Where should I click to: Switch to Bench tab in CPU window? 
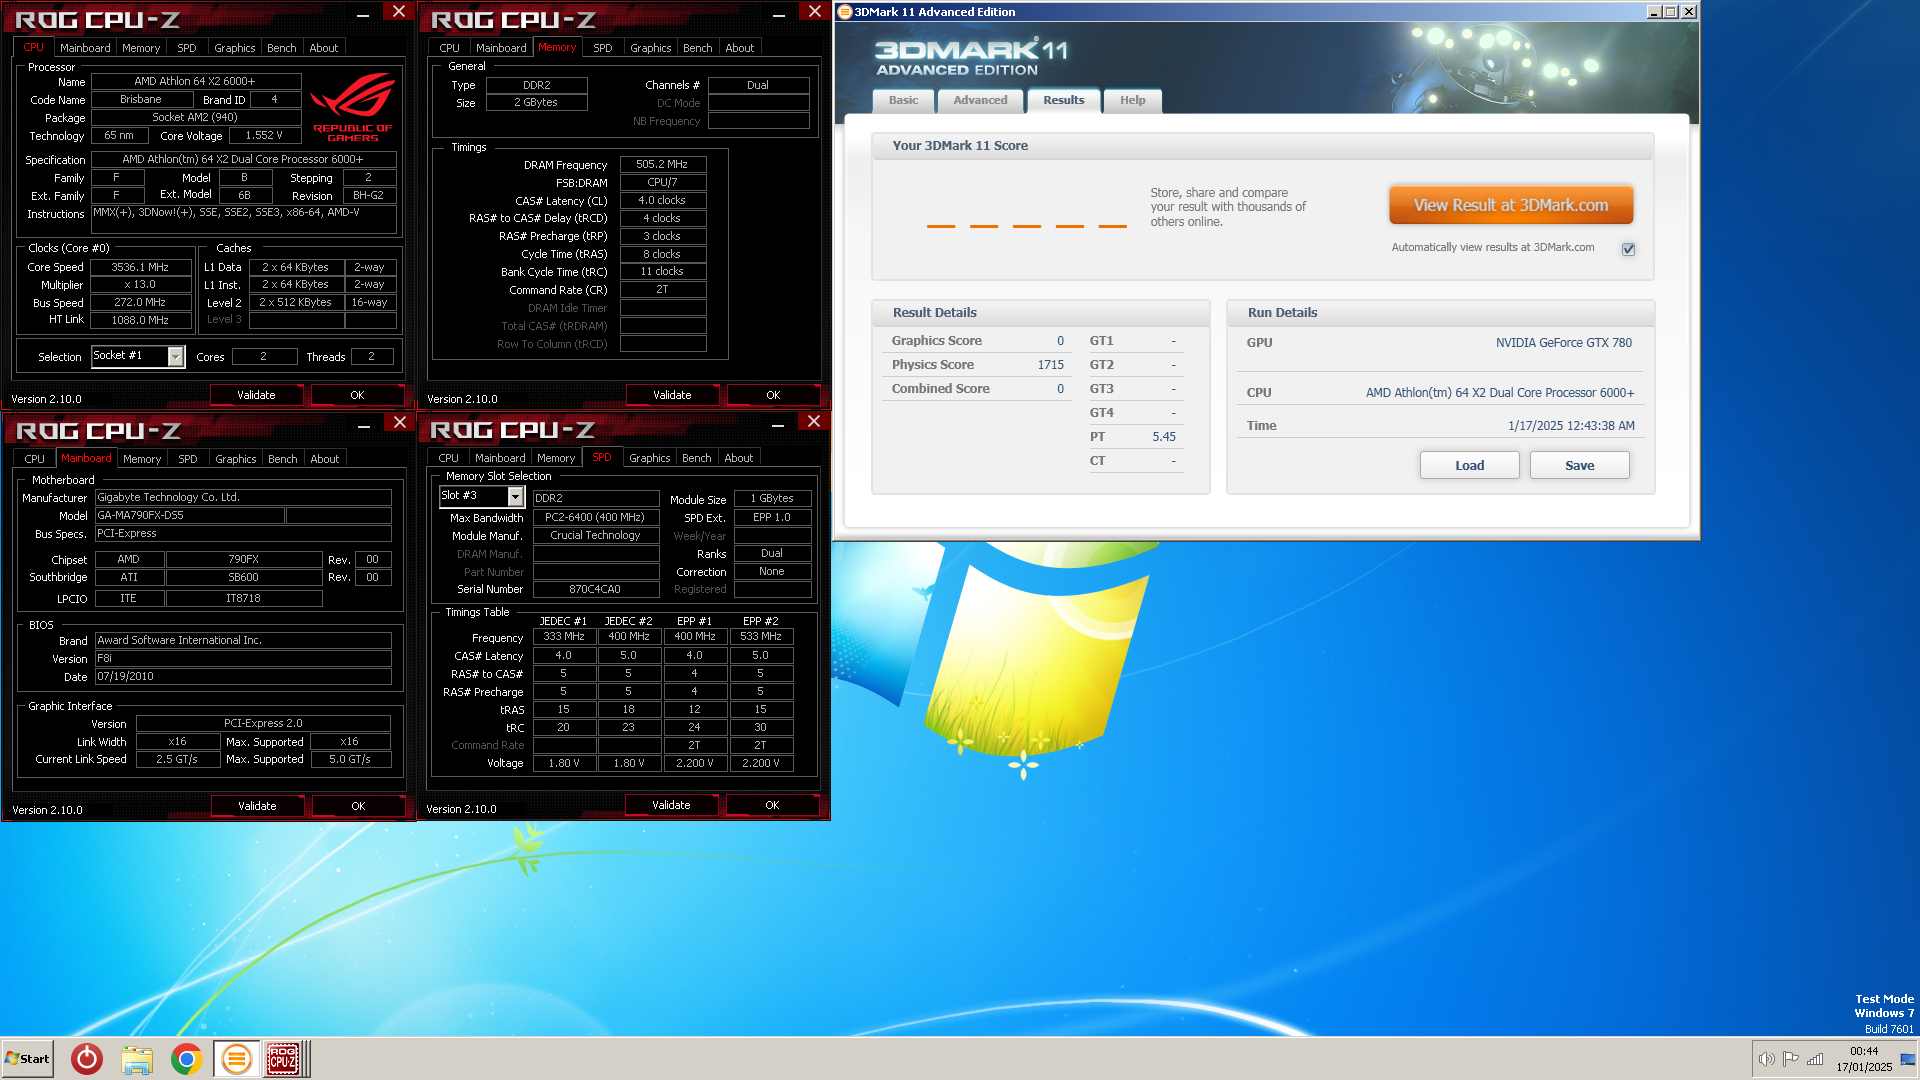pyautogui.click(x=281, y=48)
